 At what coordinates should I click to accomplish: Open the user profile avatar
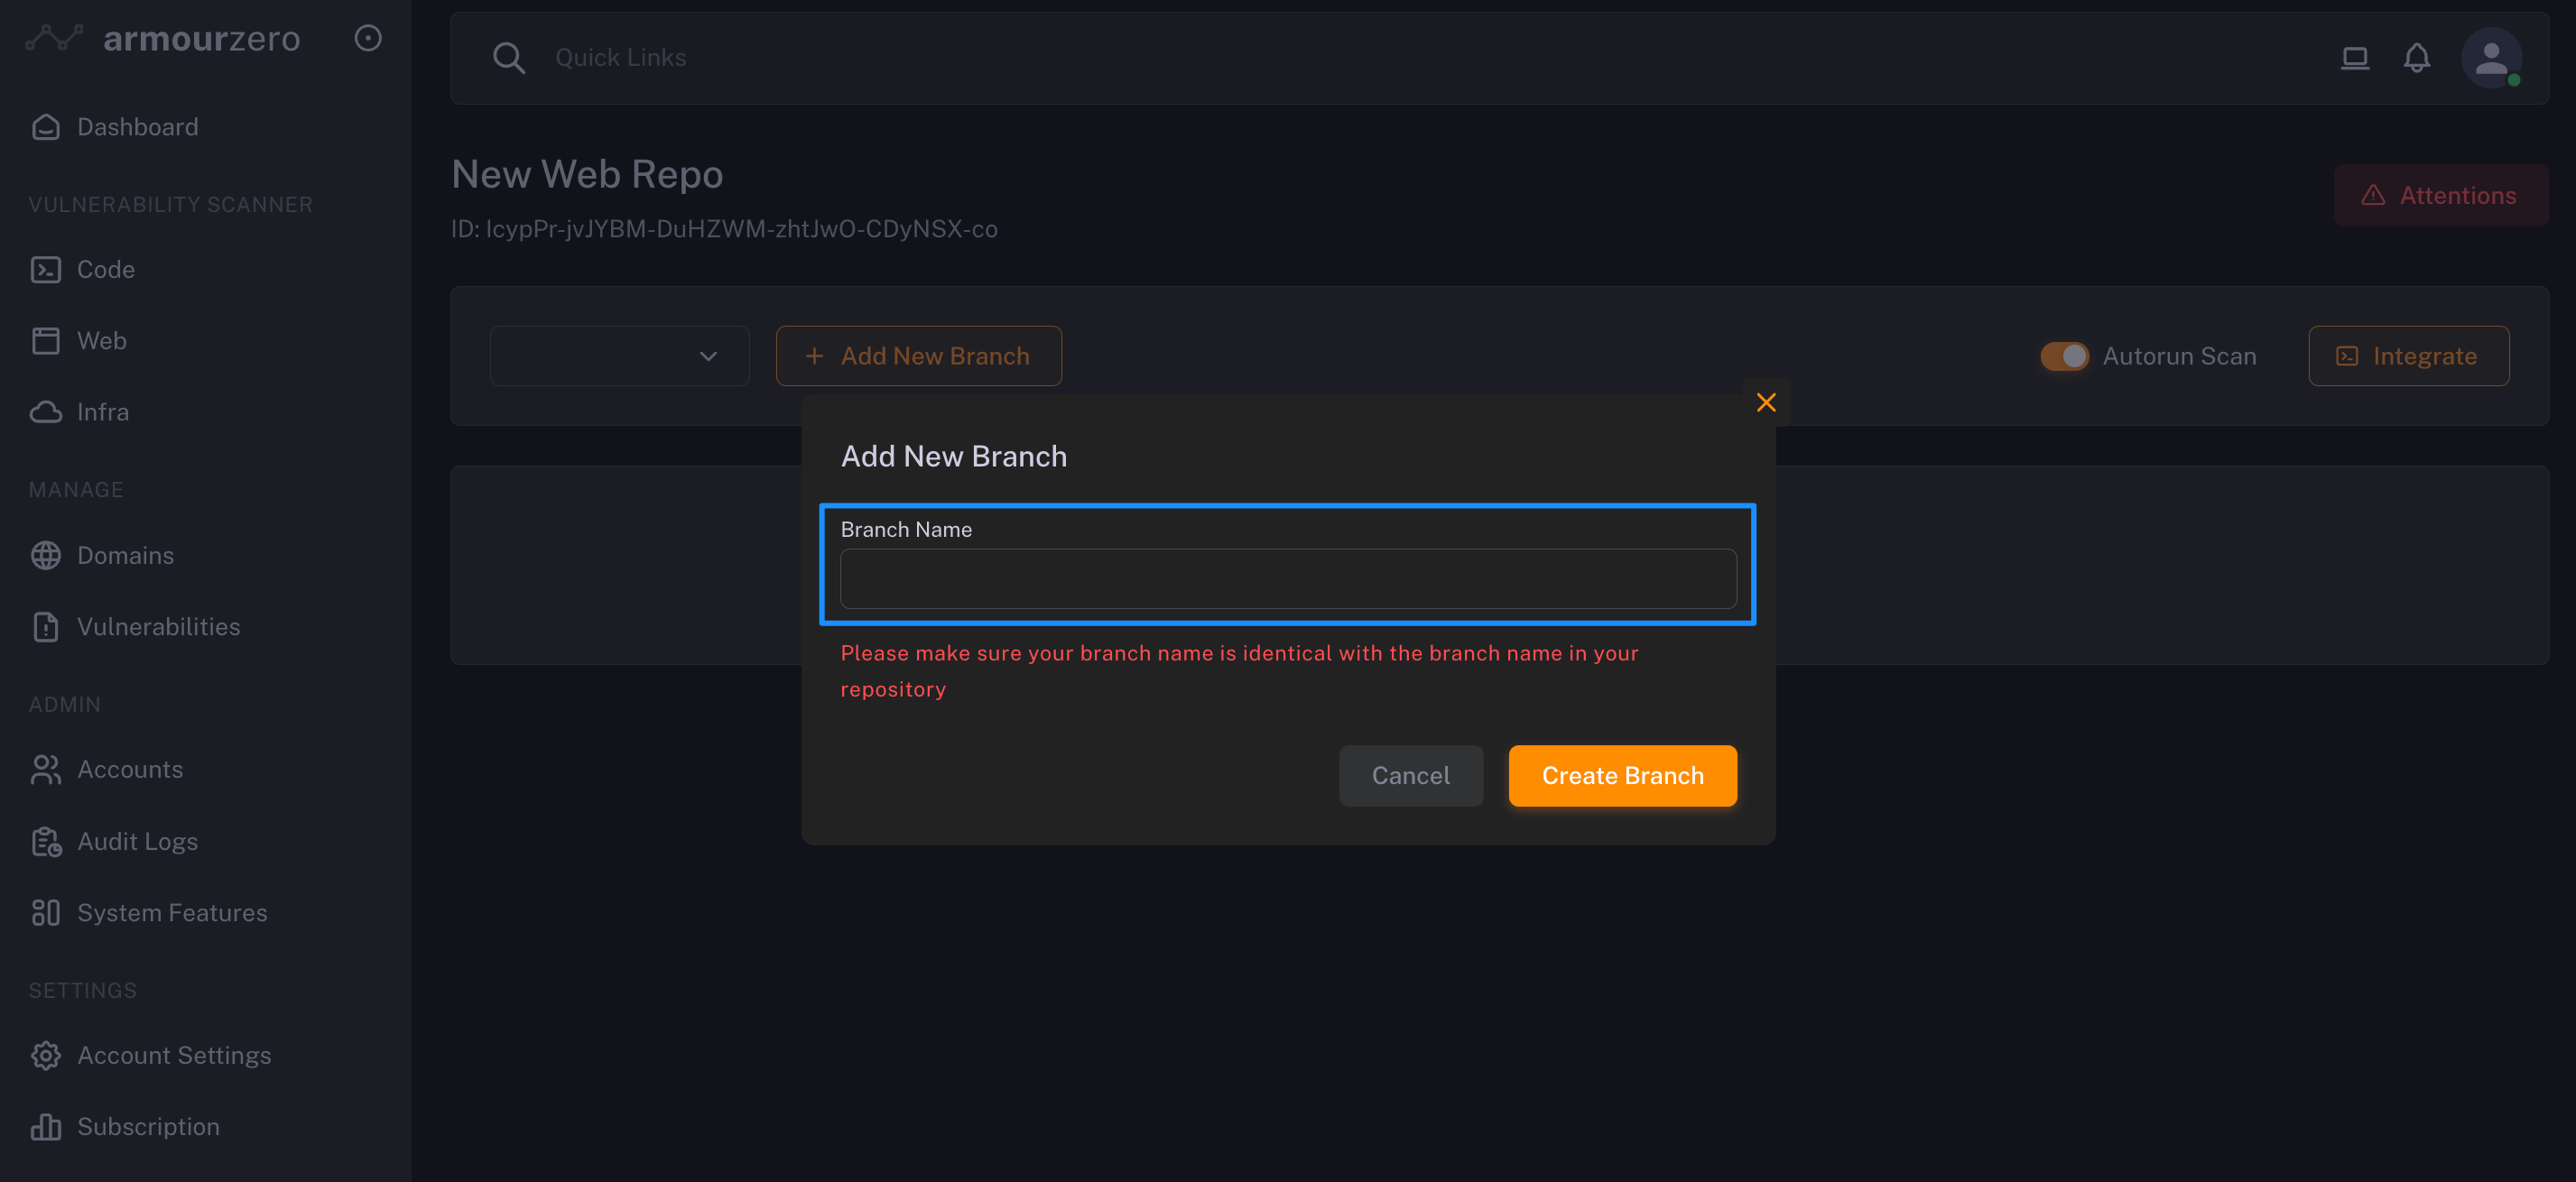tap(2490, 58)
